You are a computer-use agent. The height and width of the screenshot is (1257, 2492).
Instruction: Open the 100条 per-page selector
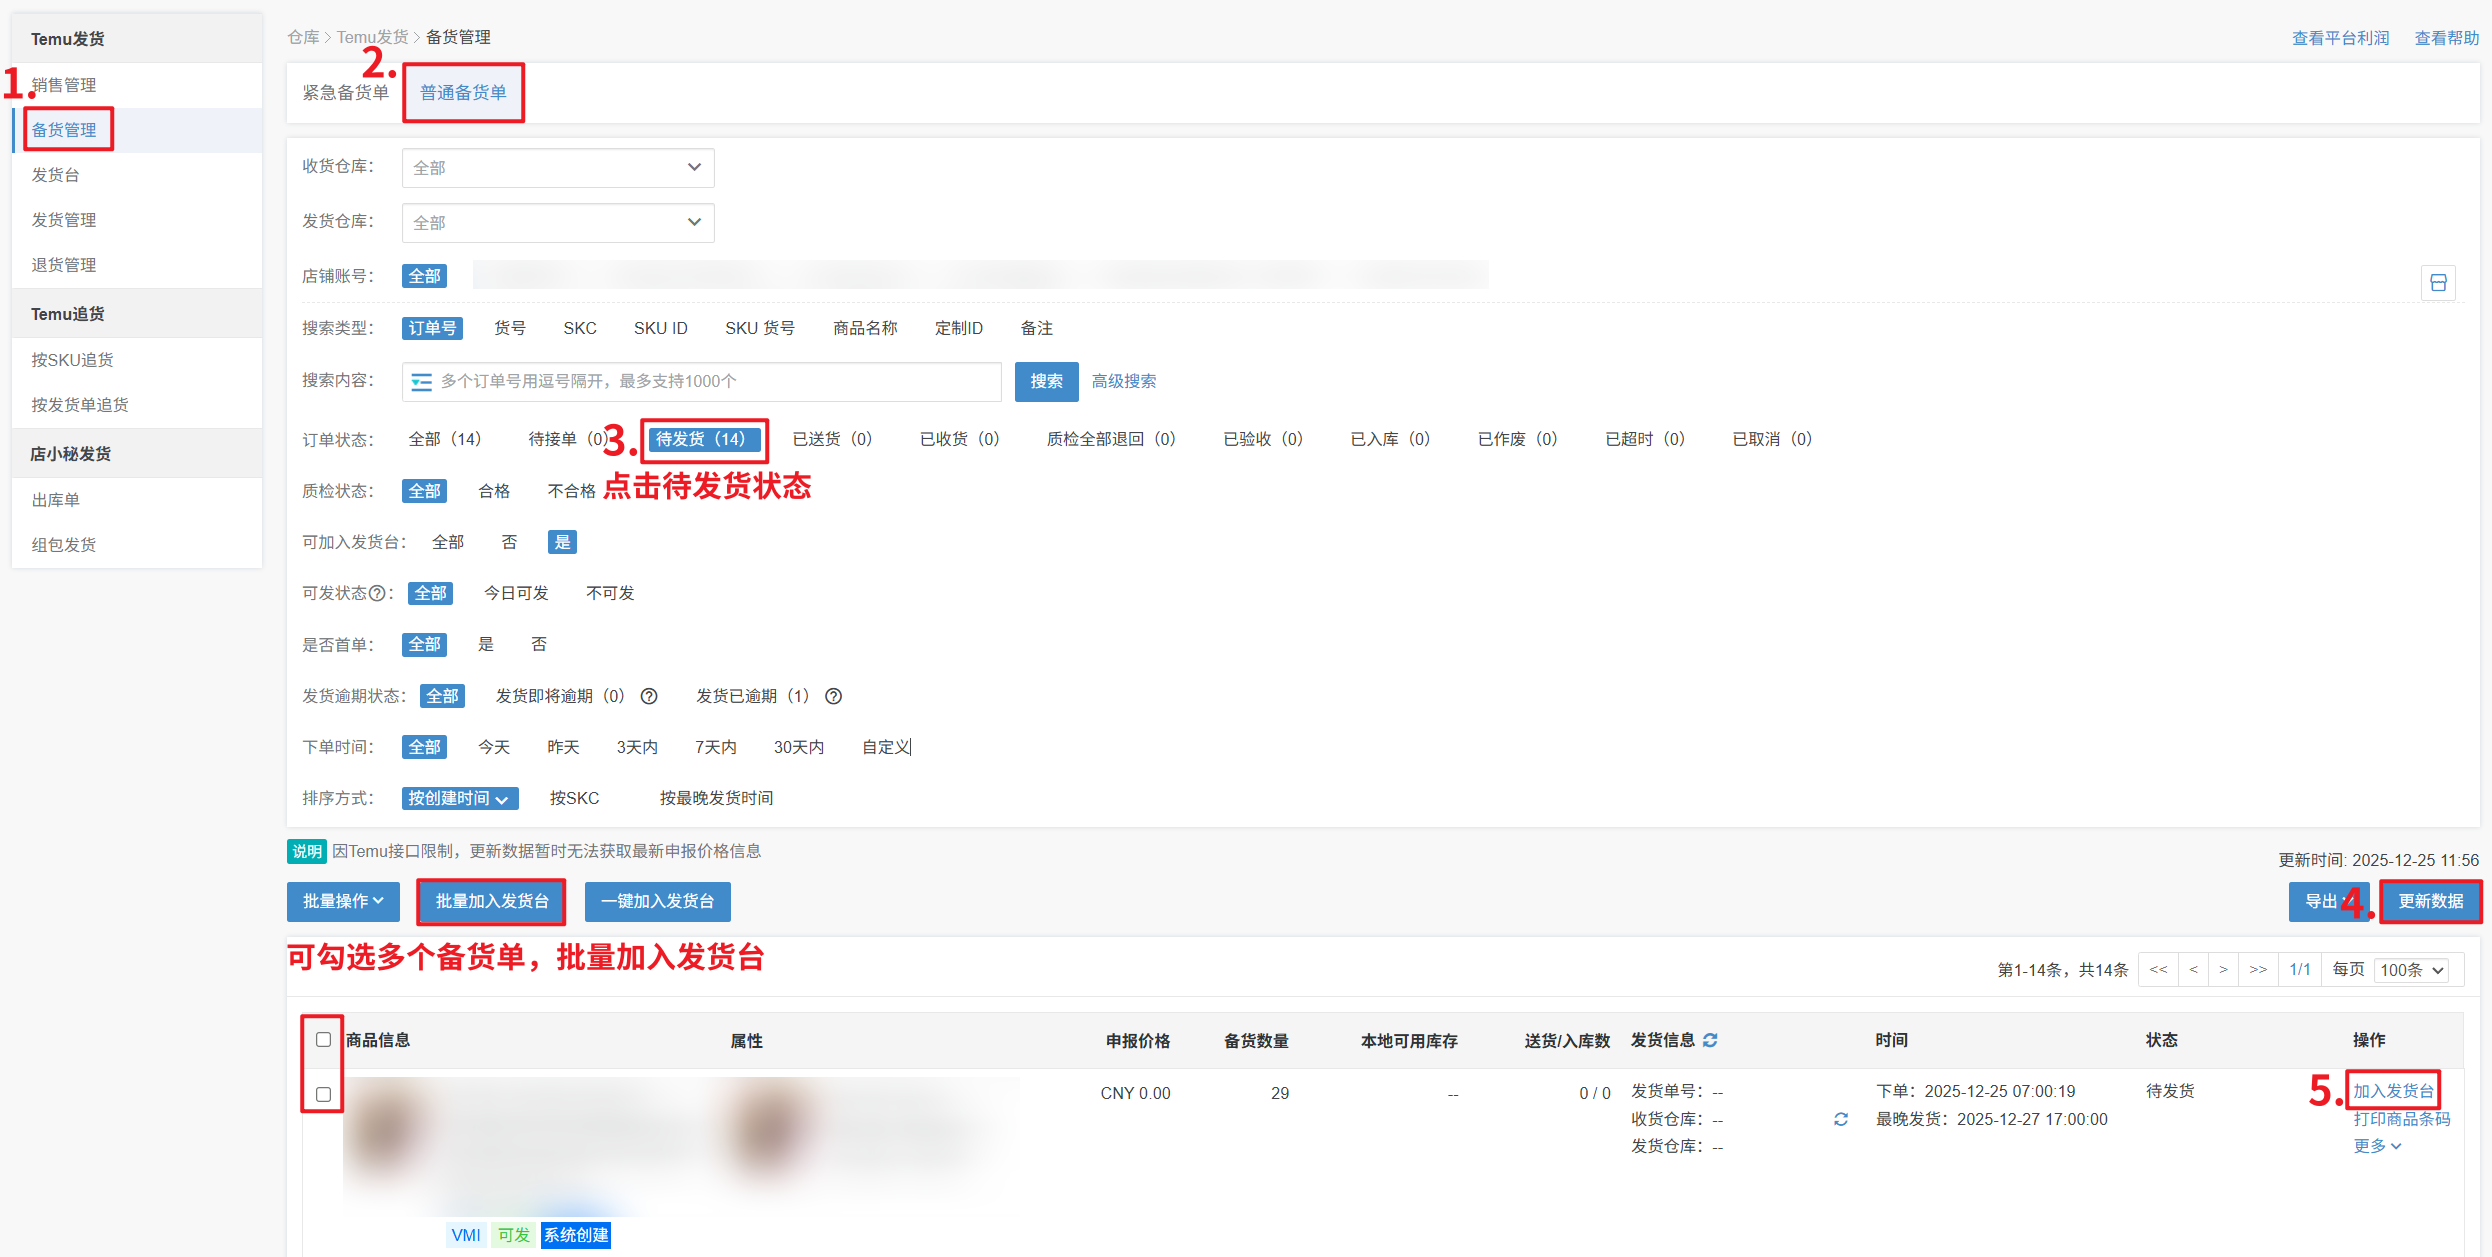pyautogui.click(x=2411, y=970)
